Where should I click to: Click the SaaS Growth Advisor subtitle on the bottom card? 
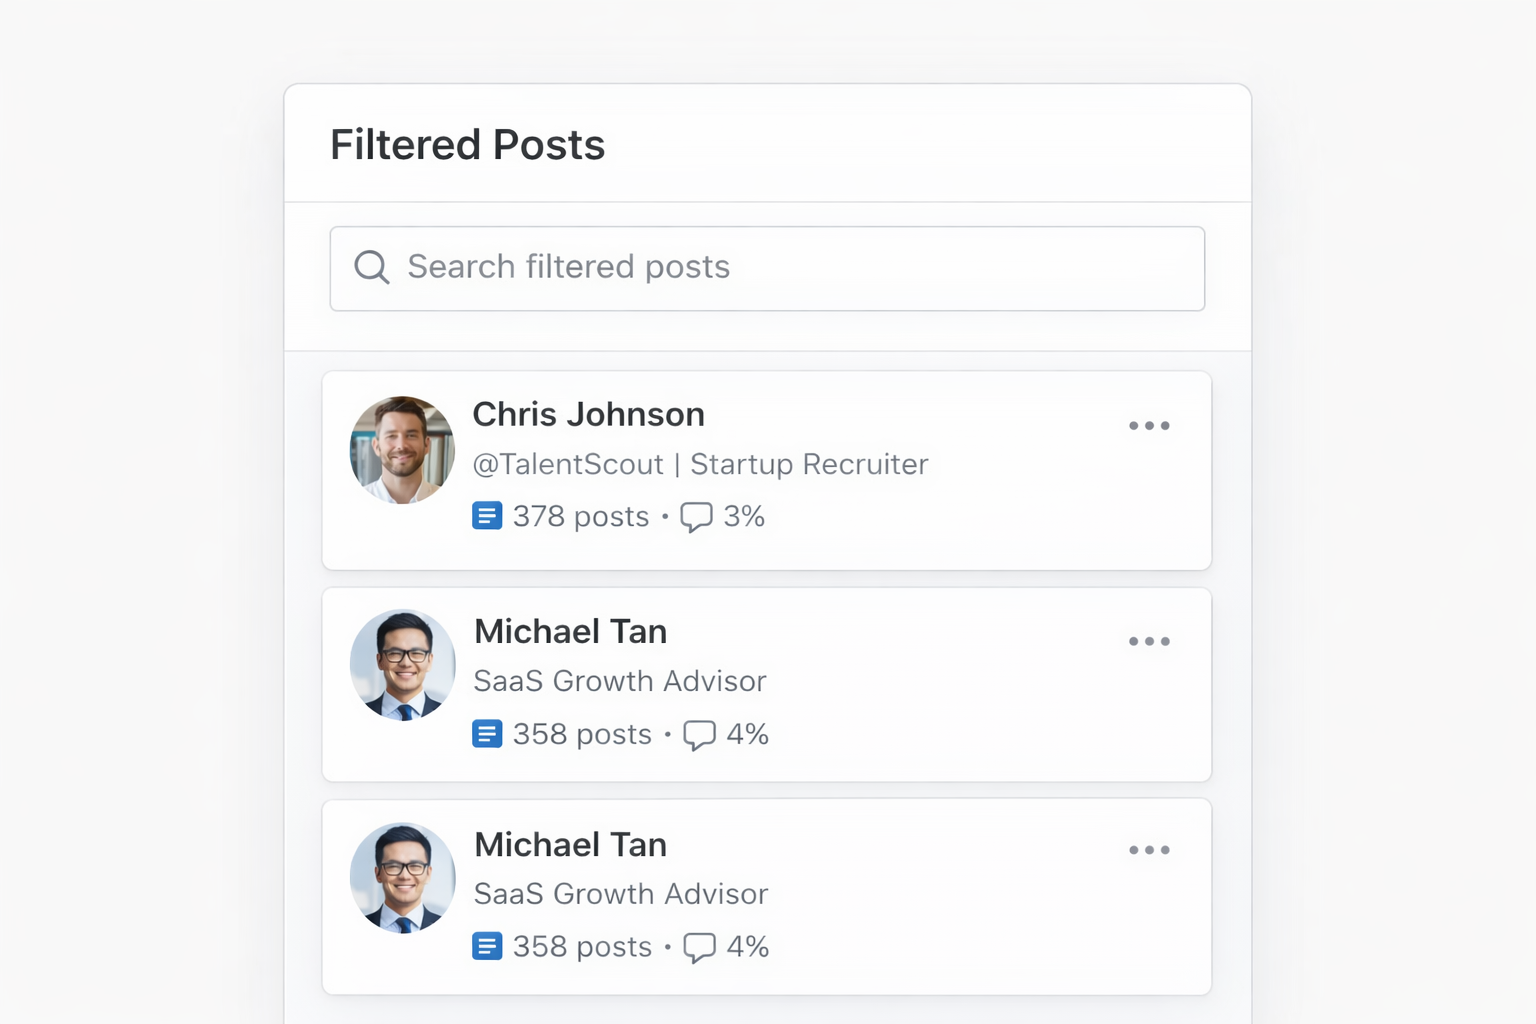coord(620,894)
